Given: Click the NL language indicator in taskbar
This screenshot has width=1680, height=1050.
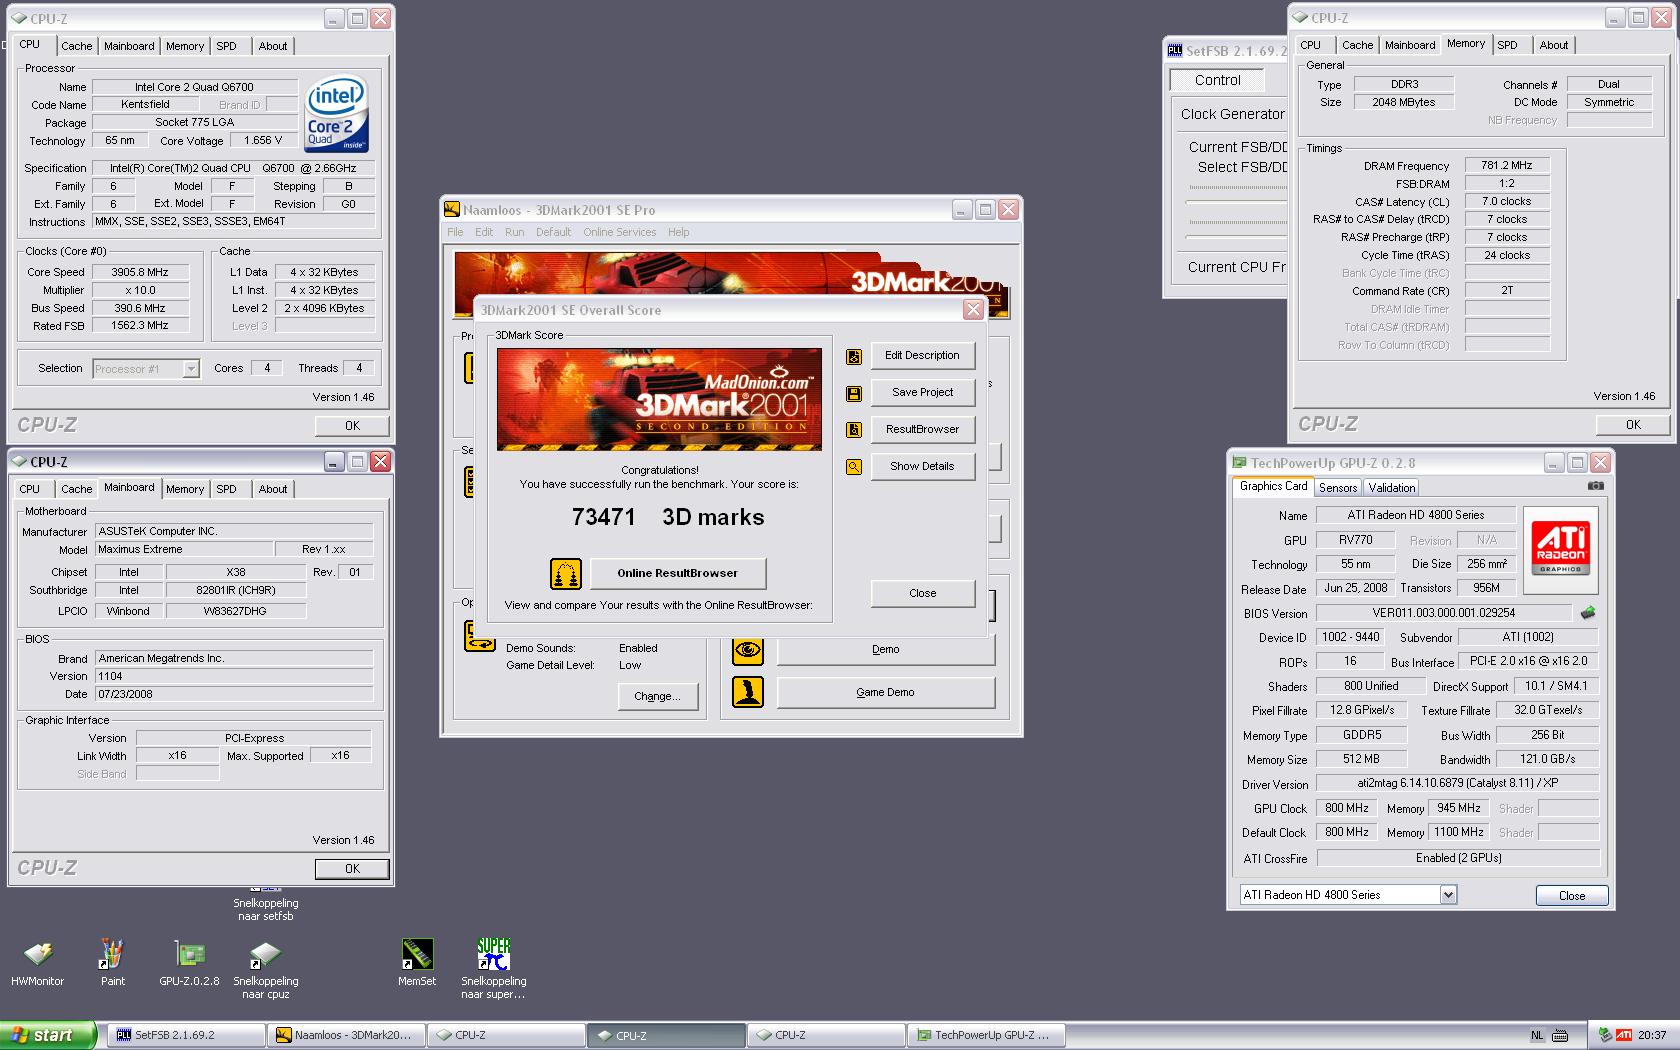Looking at the screenshot, I should pyautogui.click(x=1537, y=1035).
